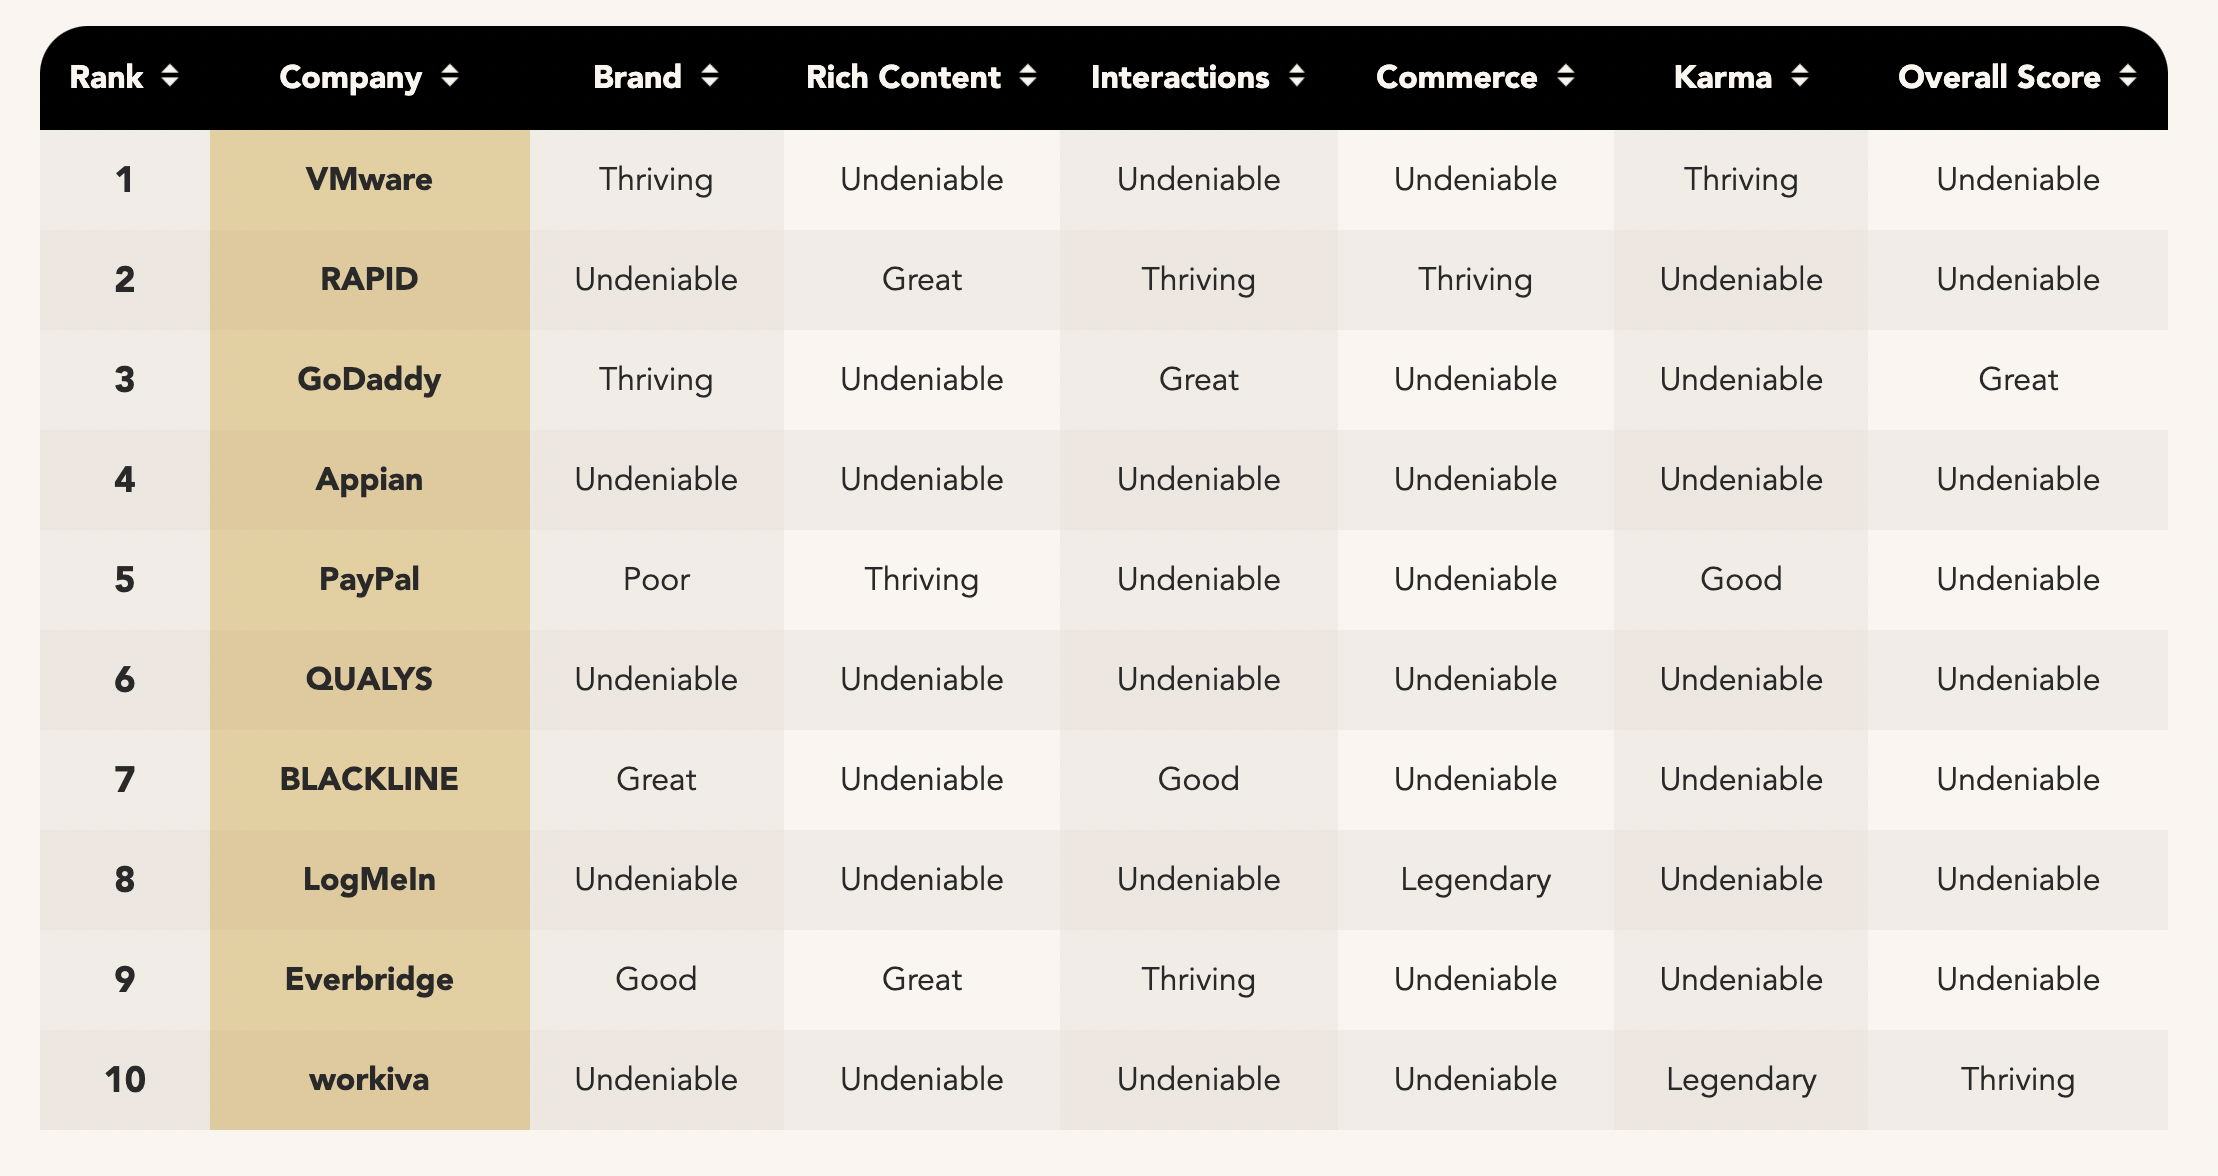Click the Company header text
The width and height of the screenshot is (2218, 1176).
(x=350, y=77)
